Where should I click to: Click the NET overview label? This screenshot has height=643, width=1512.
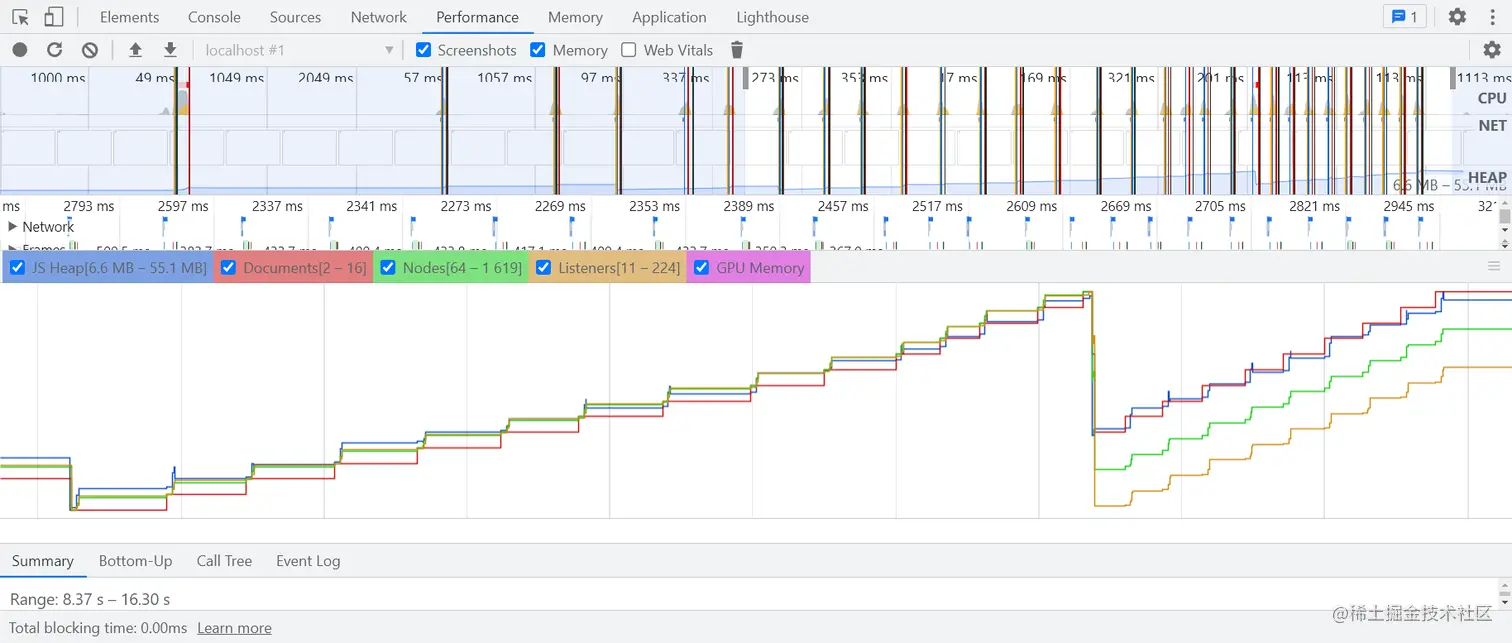coord(1492,126)
